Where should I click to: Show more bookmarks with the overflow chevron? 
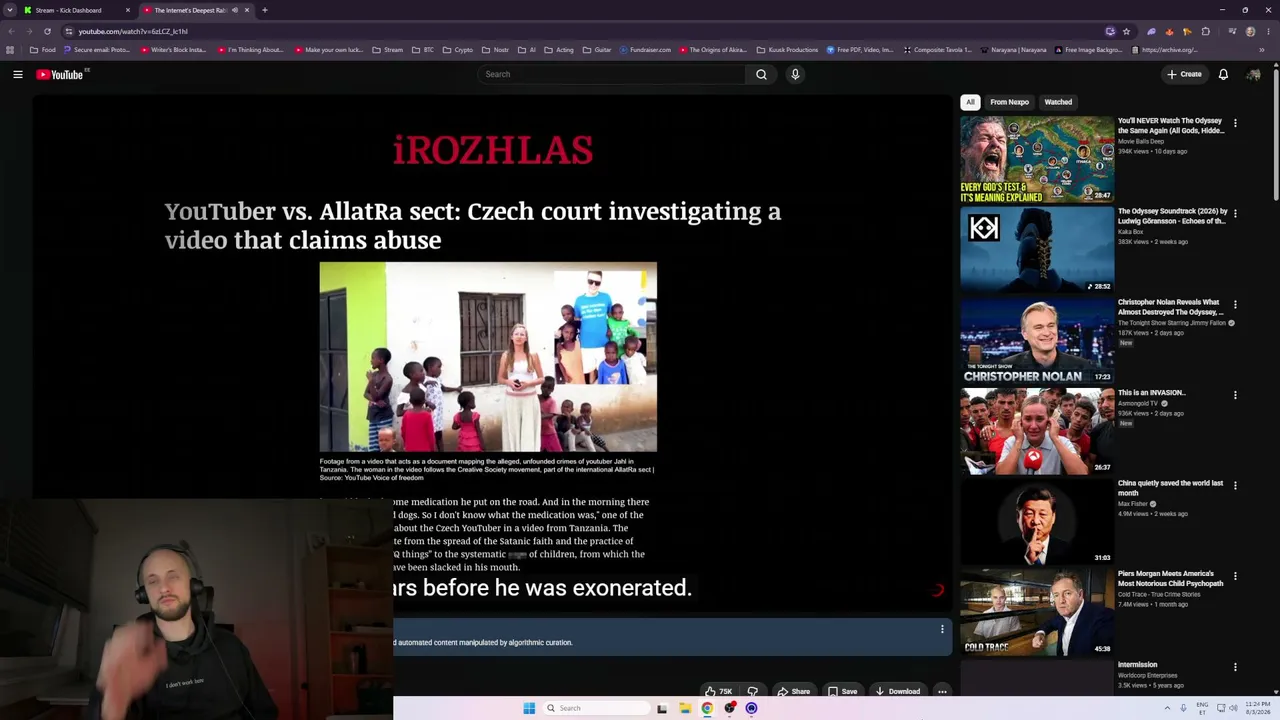[x=1262, y=50]
